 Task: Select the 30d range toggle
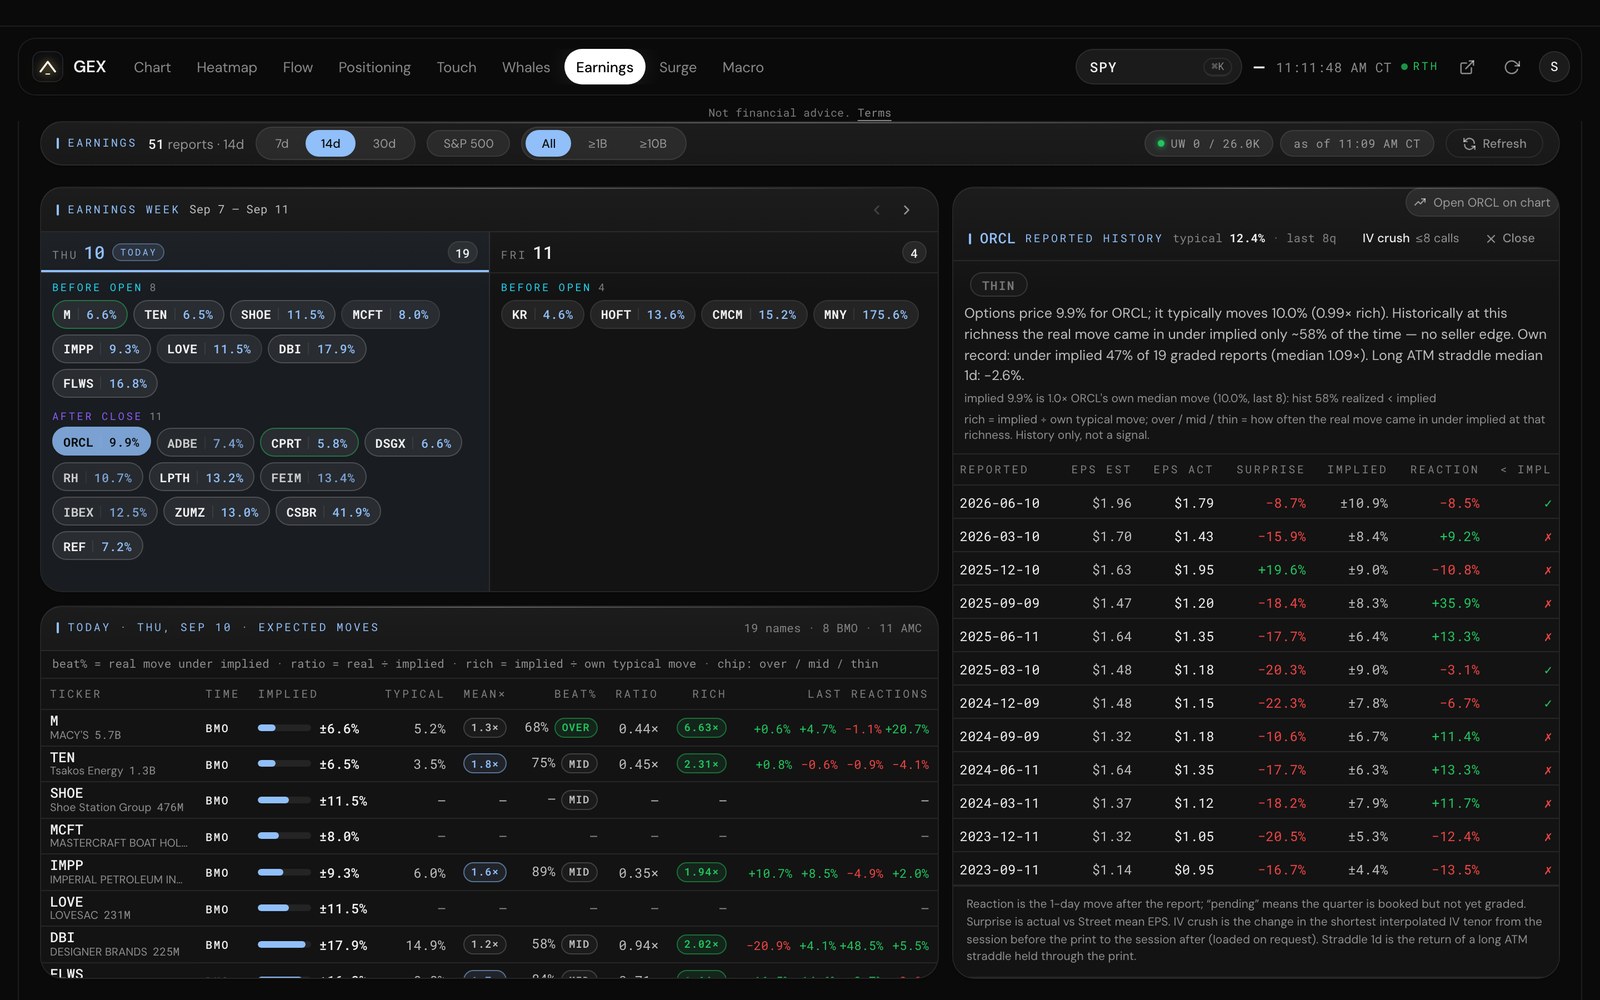point(384,144)
